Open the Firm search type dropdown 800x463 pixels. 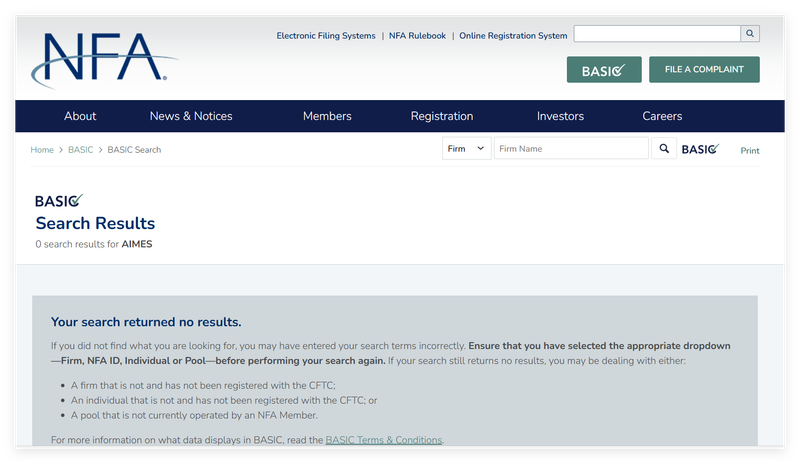coord(466,149)
